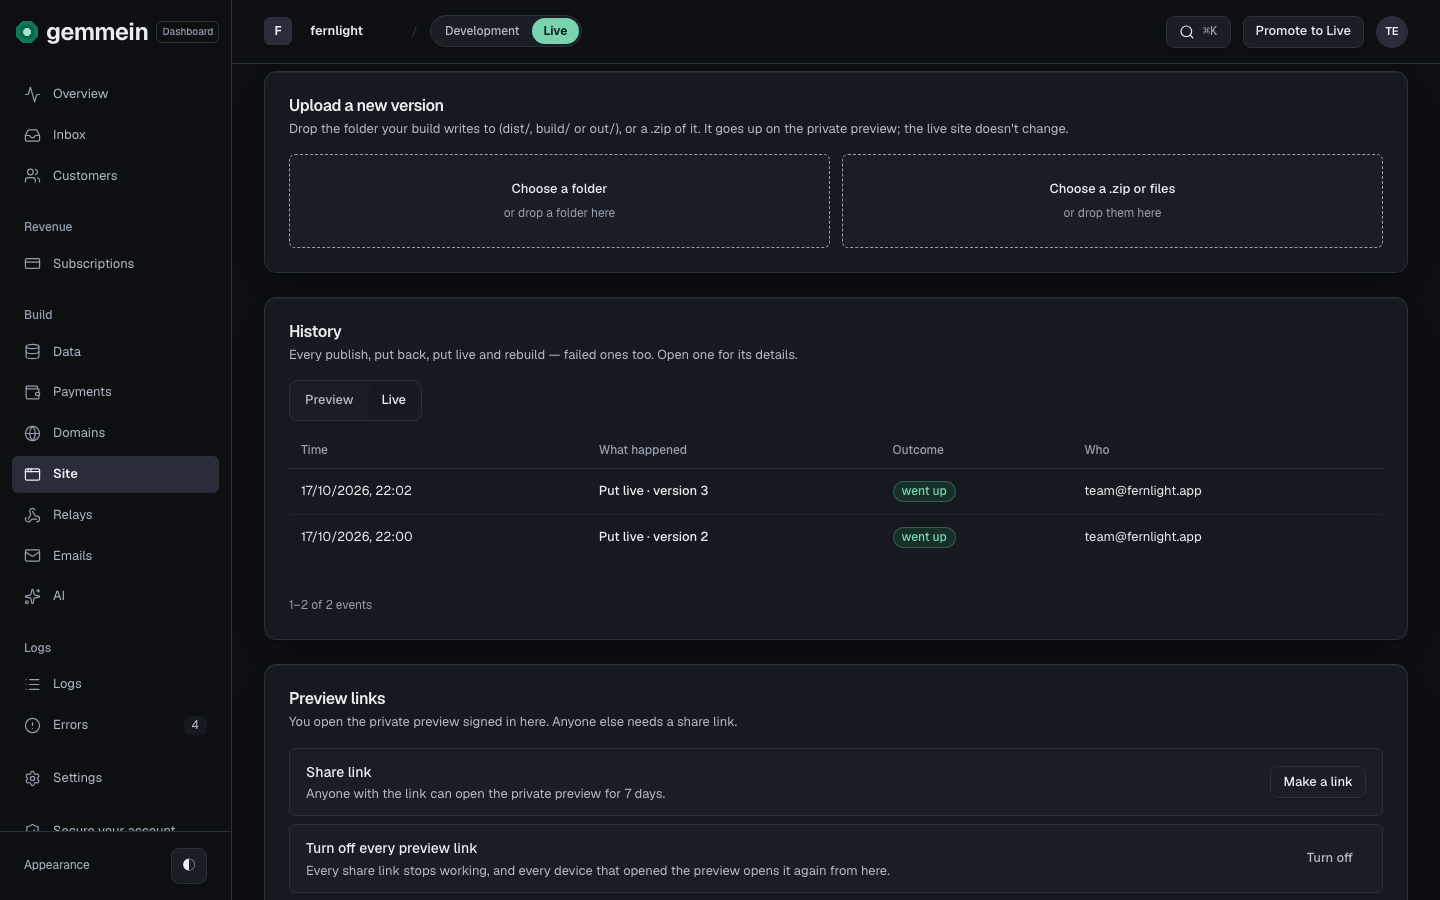Viewport: 1440px width, 900px height.
Task: Click Turn off preview links button
Action: [1329, 858]
